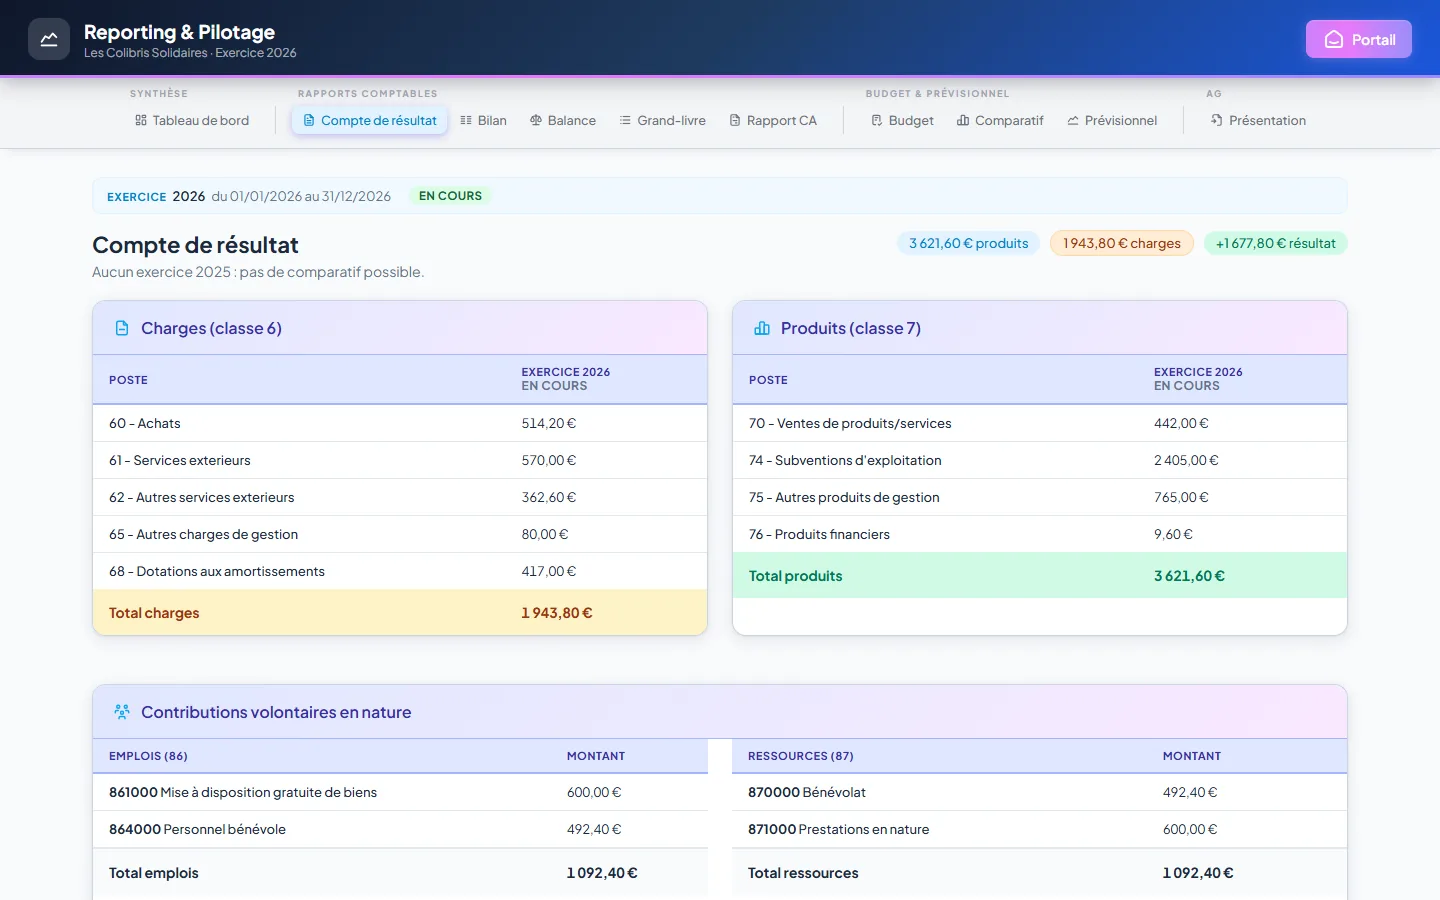Click the 3 621,60 € produits badge
1440x900 pixels.
coord(969,243)
